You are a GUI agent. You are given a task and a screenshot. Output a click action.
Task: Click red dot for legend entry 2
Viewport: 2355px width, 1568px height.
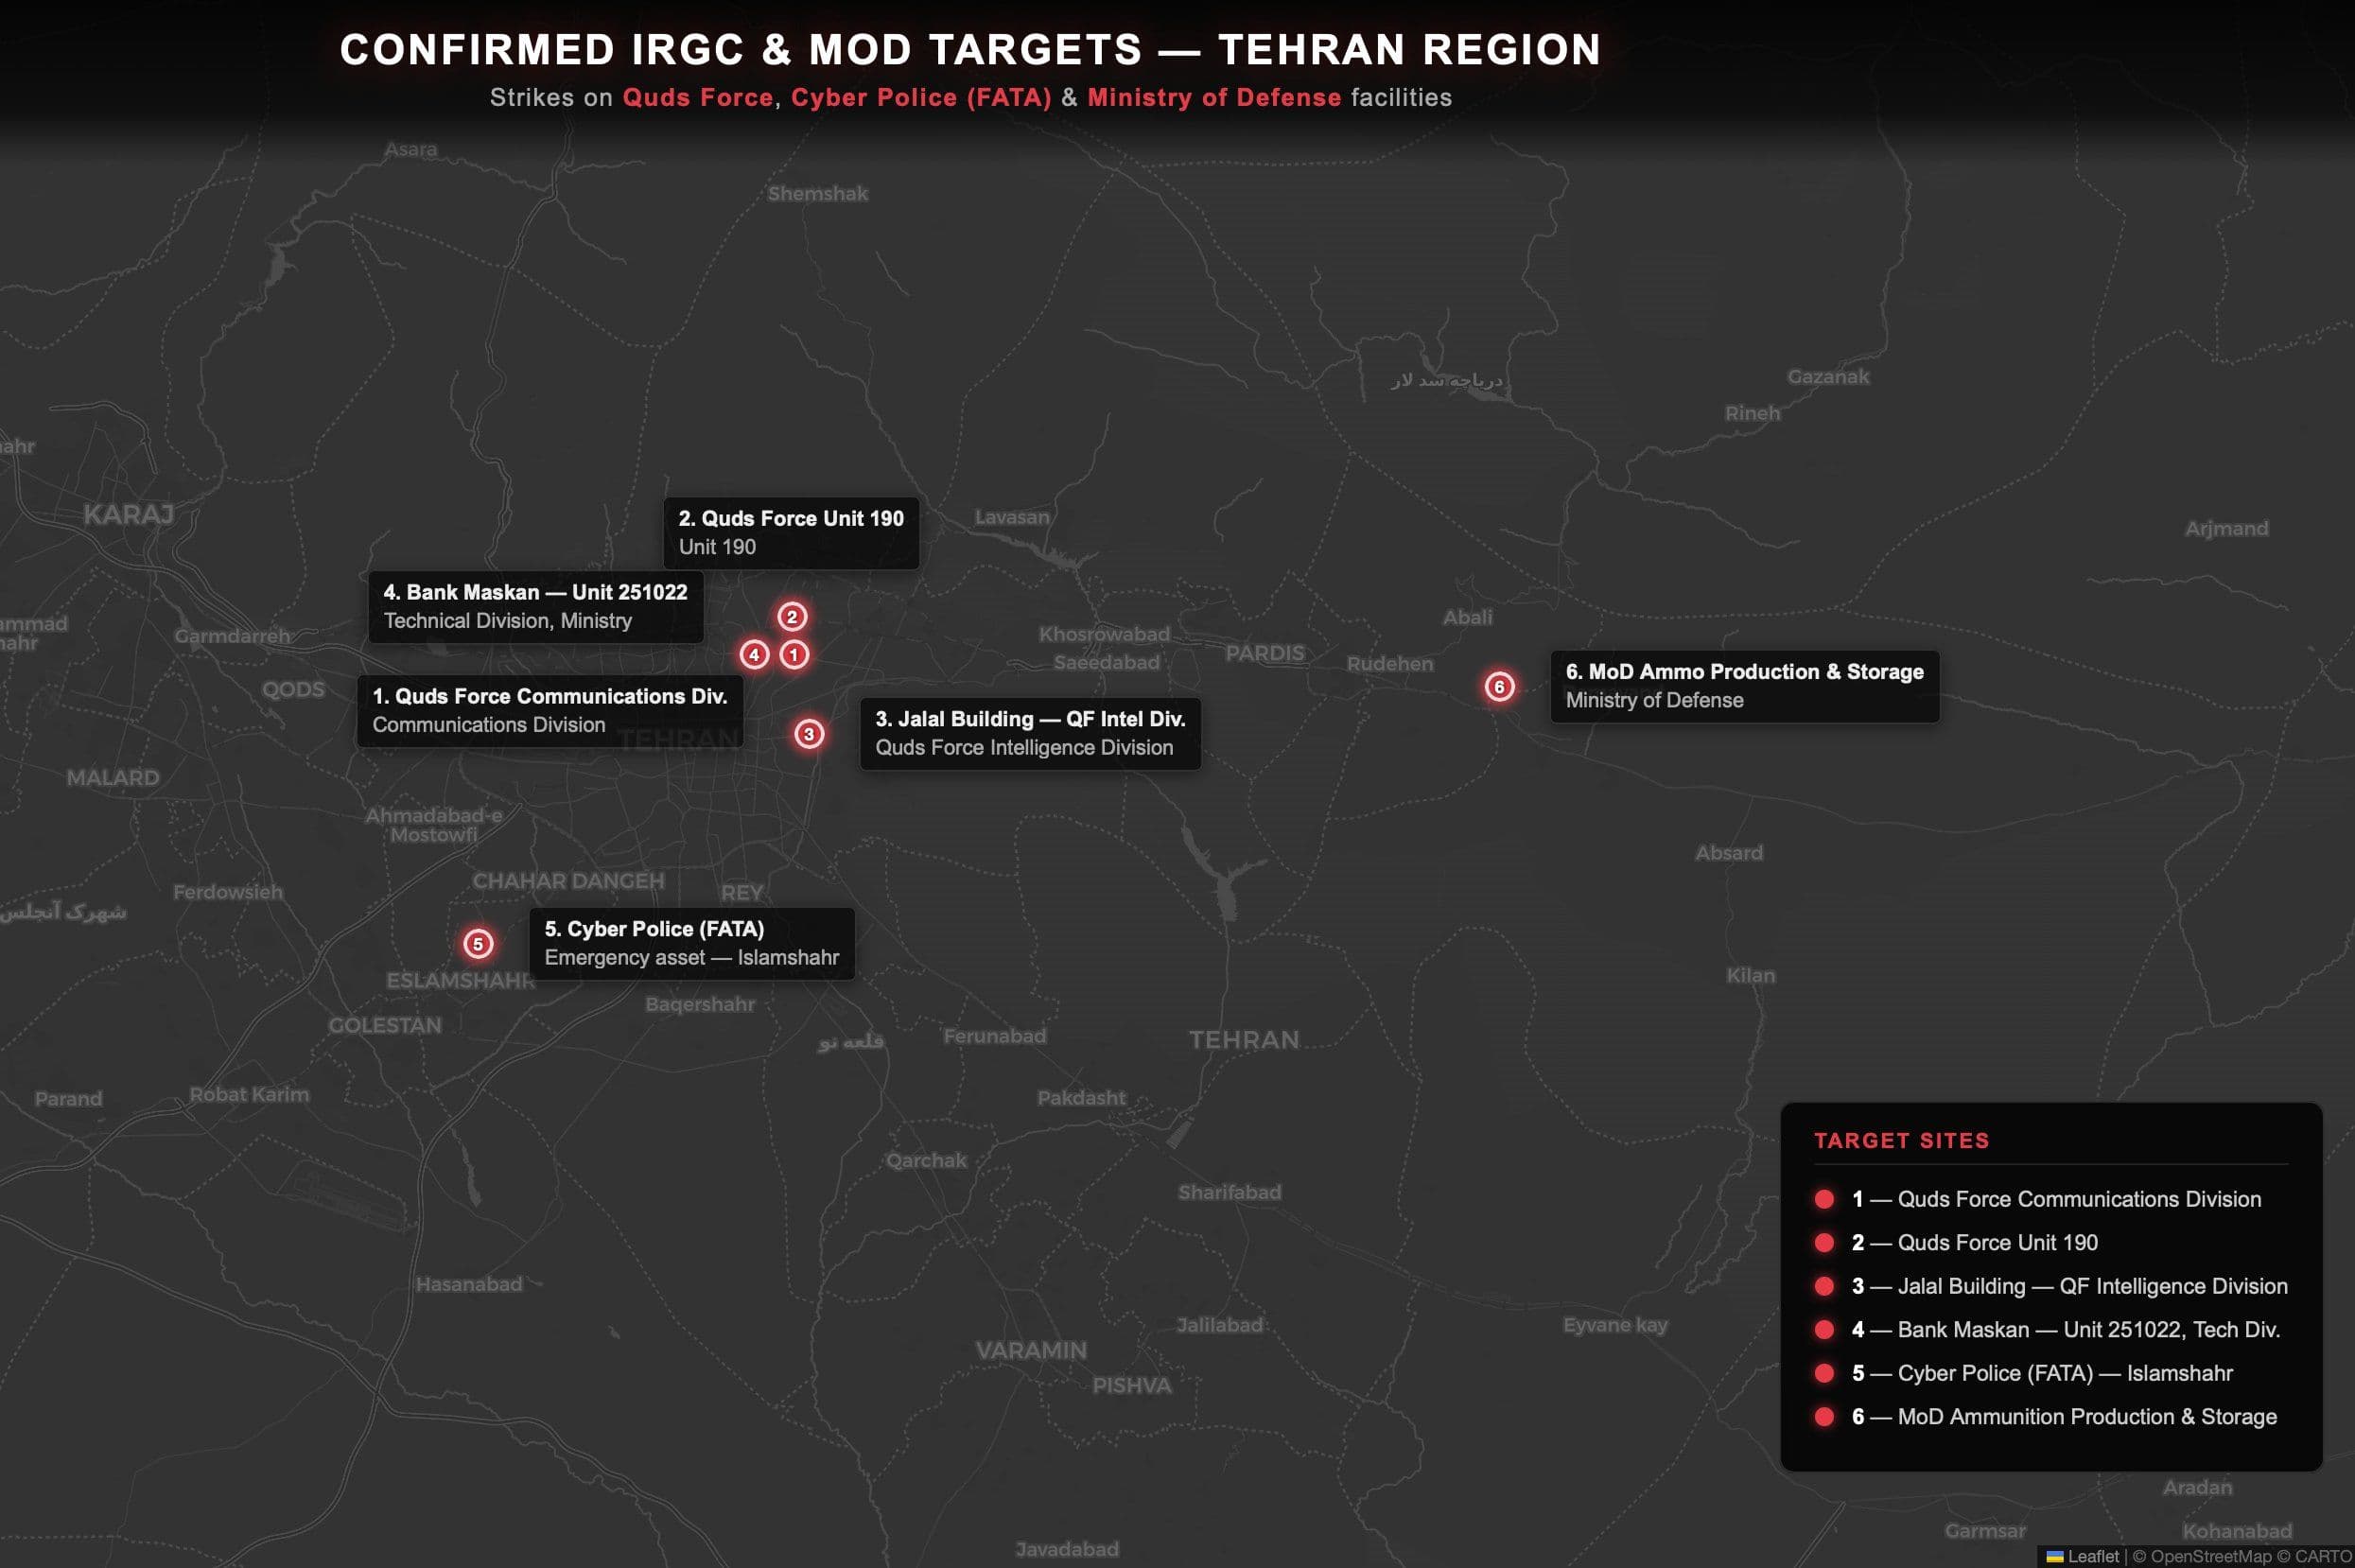pos(1824,1243)
